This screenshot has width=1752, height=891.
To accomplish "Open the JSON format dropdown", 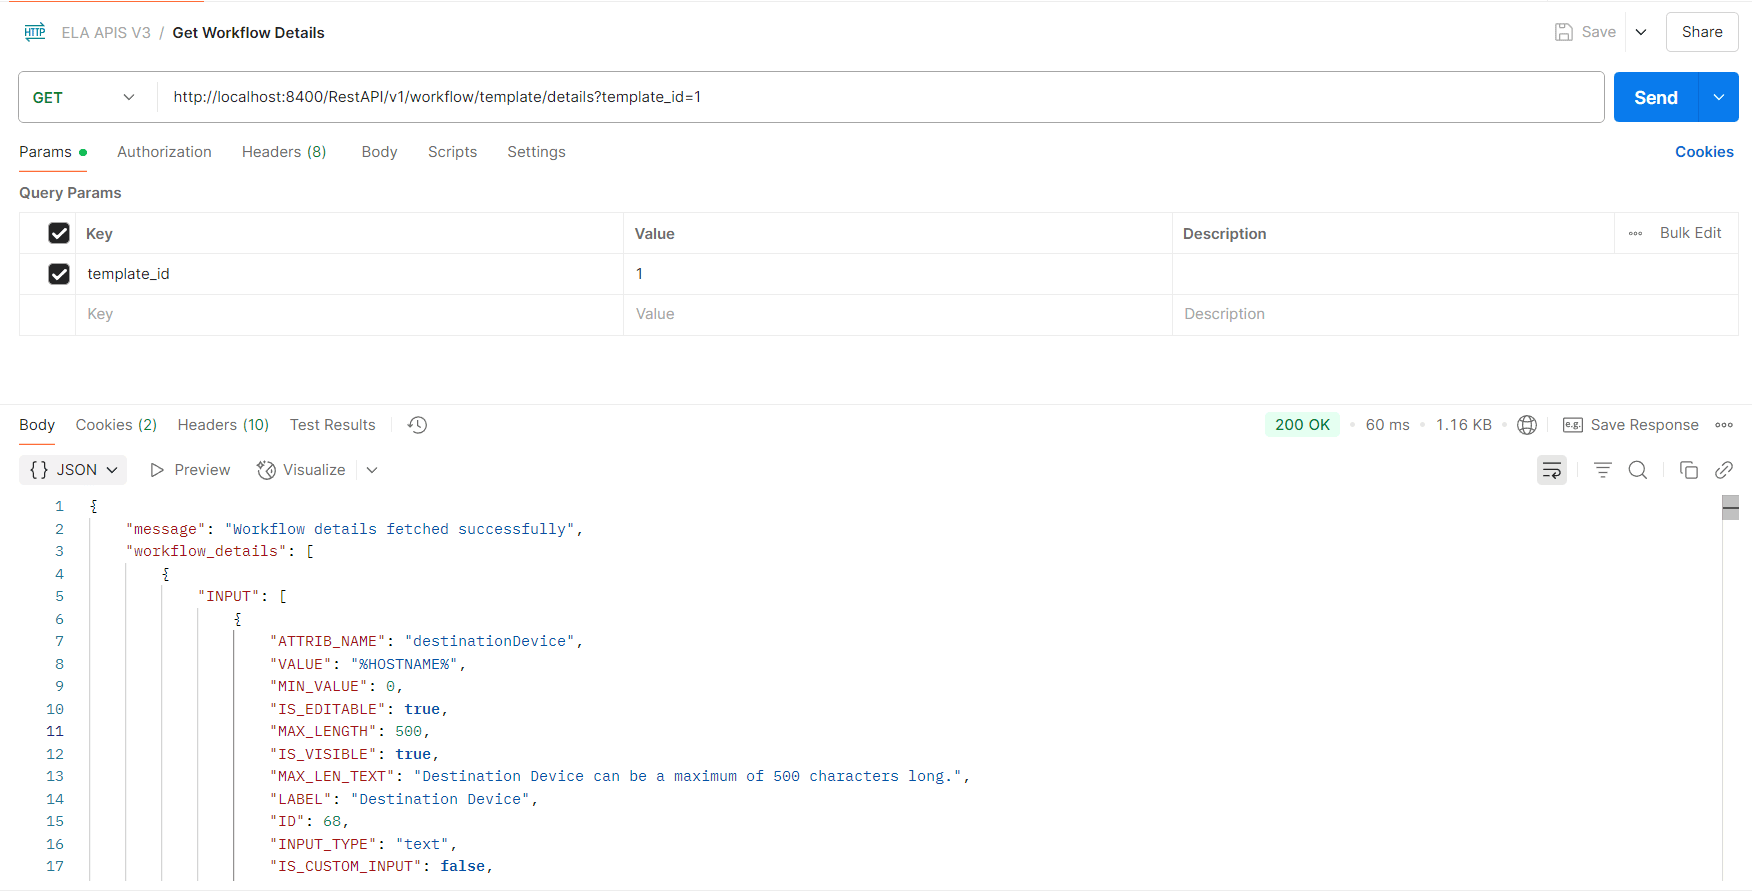I will pyautogui.click(x=73, y=470).
